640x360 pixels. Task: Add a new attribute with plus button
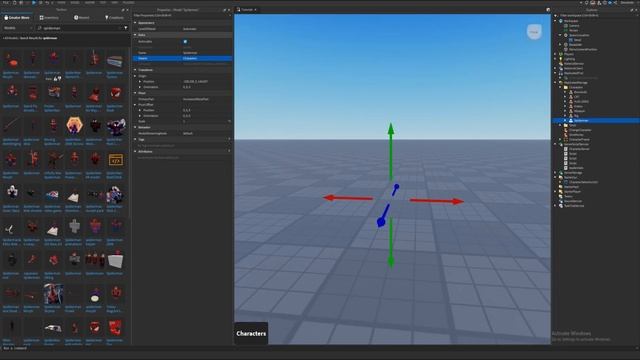coord(229,151)
